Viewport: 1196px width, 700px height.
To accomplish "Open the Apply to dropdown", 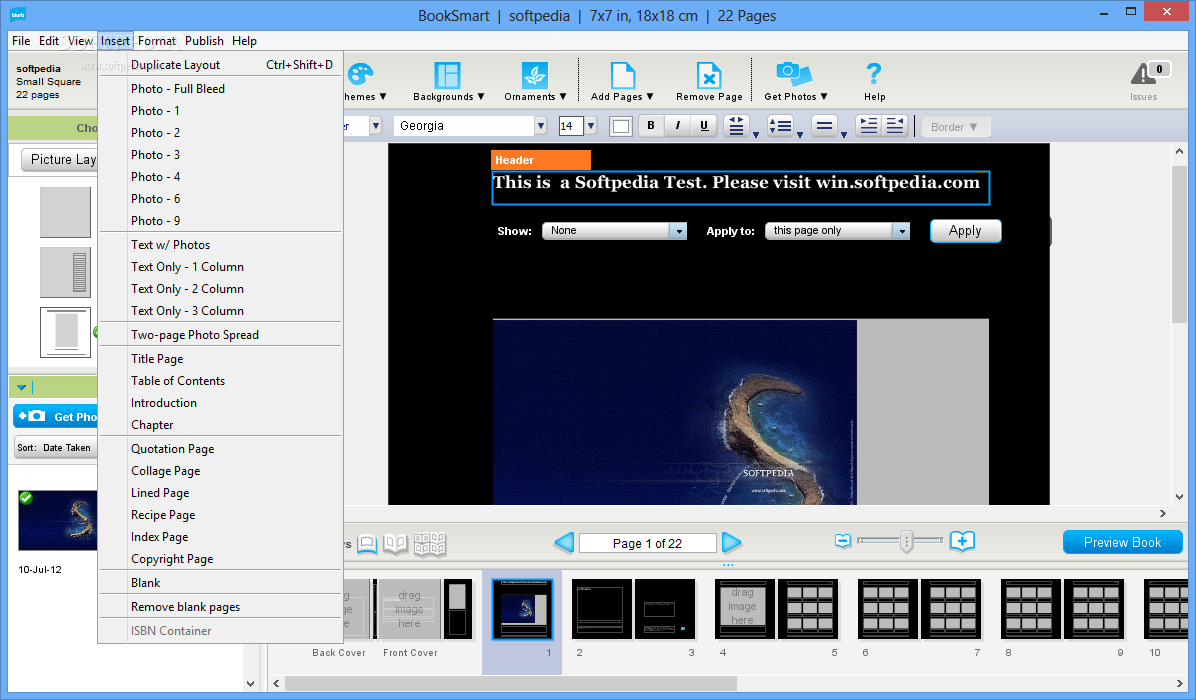I will tap(838, 230).
